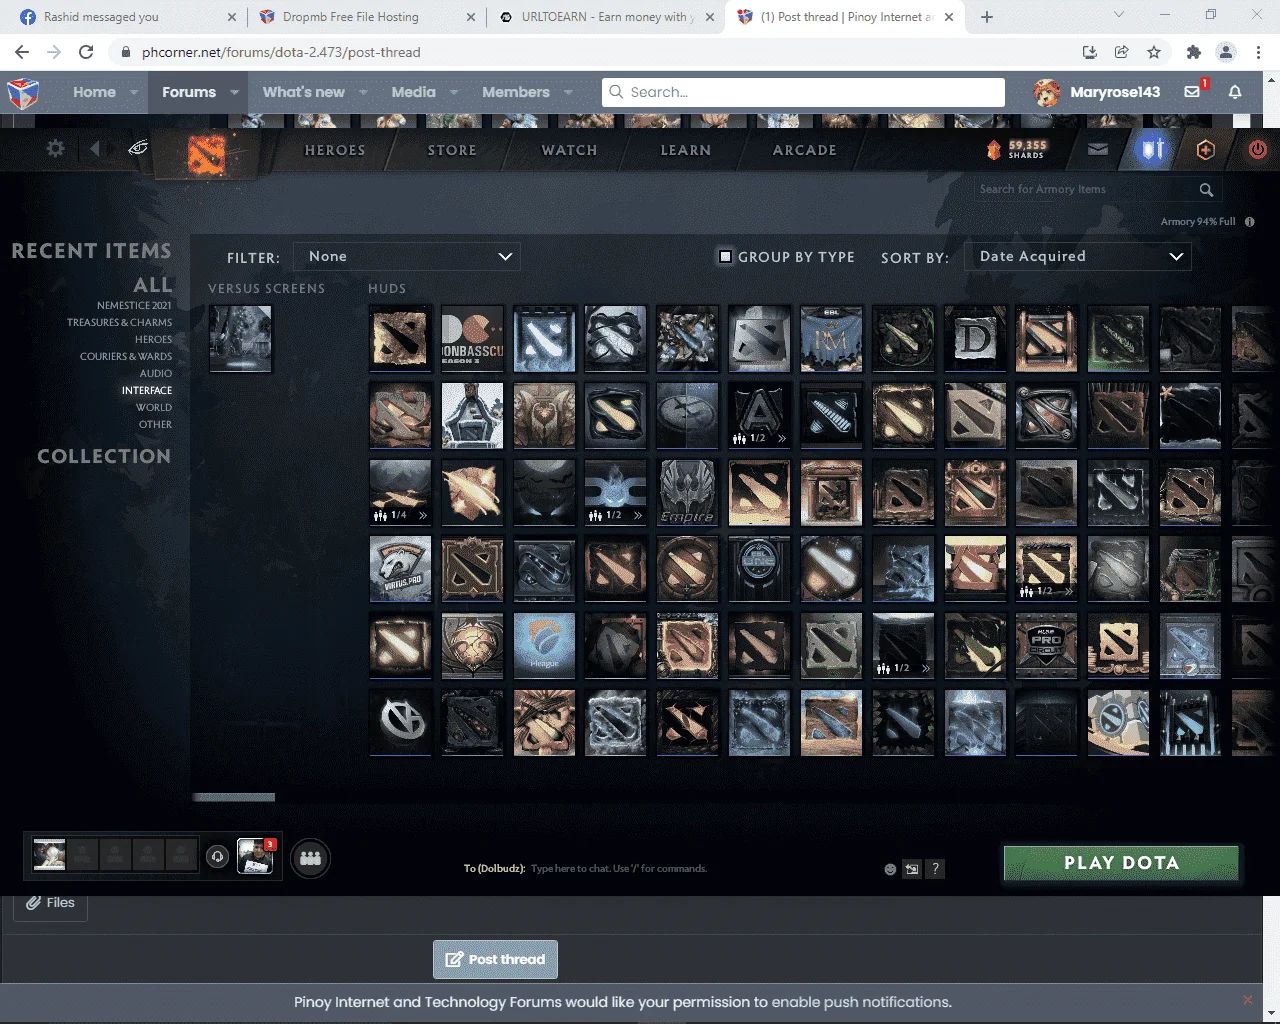Expand the Members nav dropdown arrow
This screenshot has height=1024, width=1280.
click(x=569, y=92)
